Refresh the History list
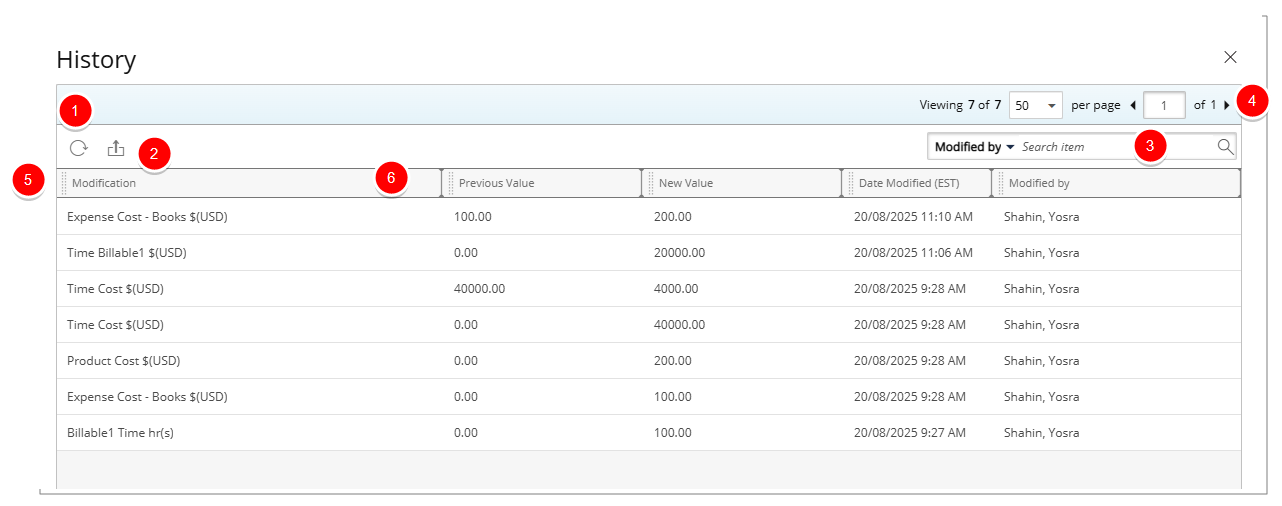1282x506 pixels. coord(78,148)
